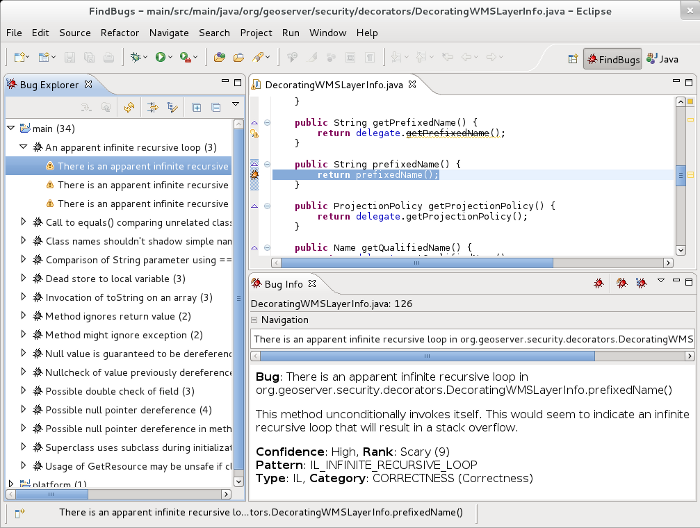700x528 pixels.
Task: Click the Collapse All icon in Bug Explorer
Action: pos(216,108)
